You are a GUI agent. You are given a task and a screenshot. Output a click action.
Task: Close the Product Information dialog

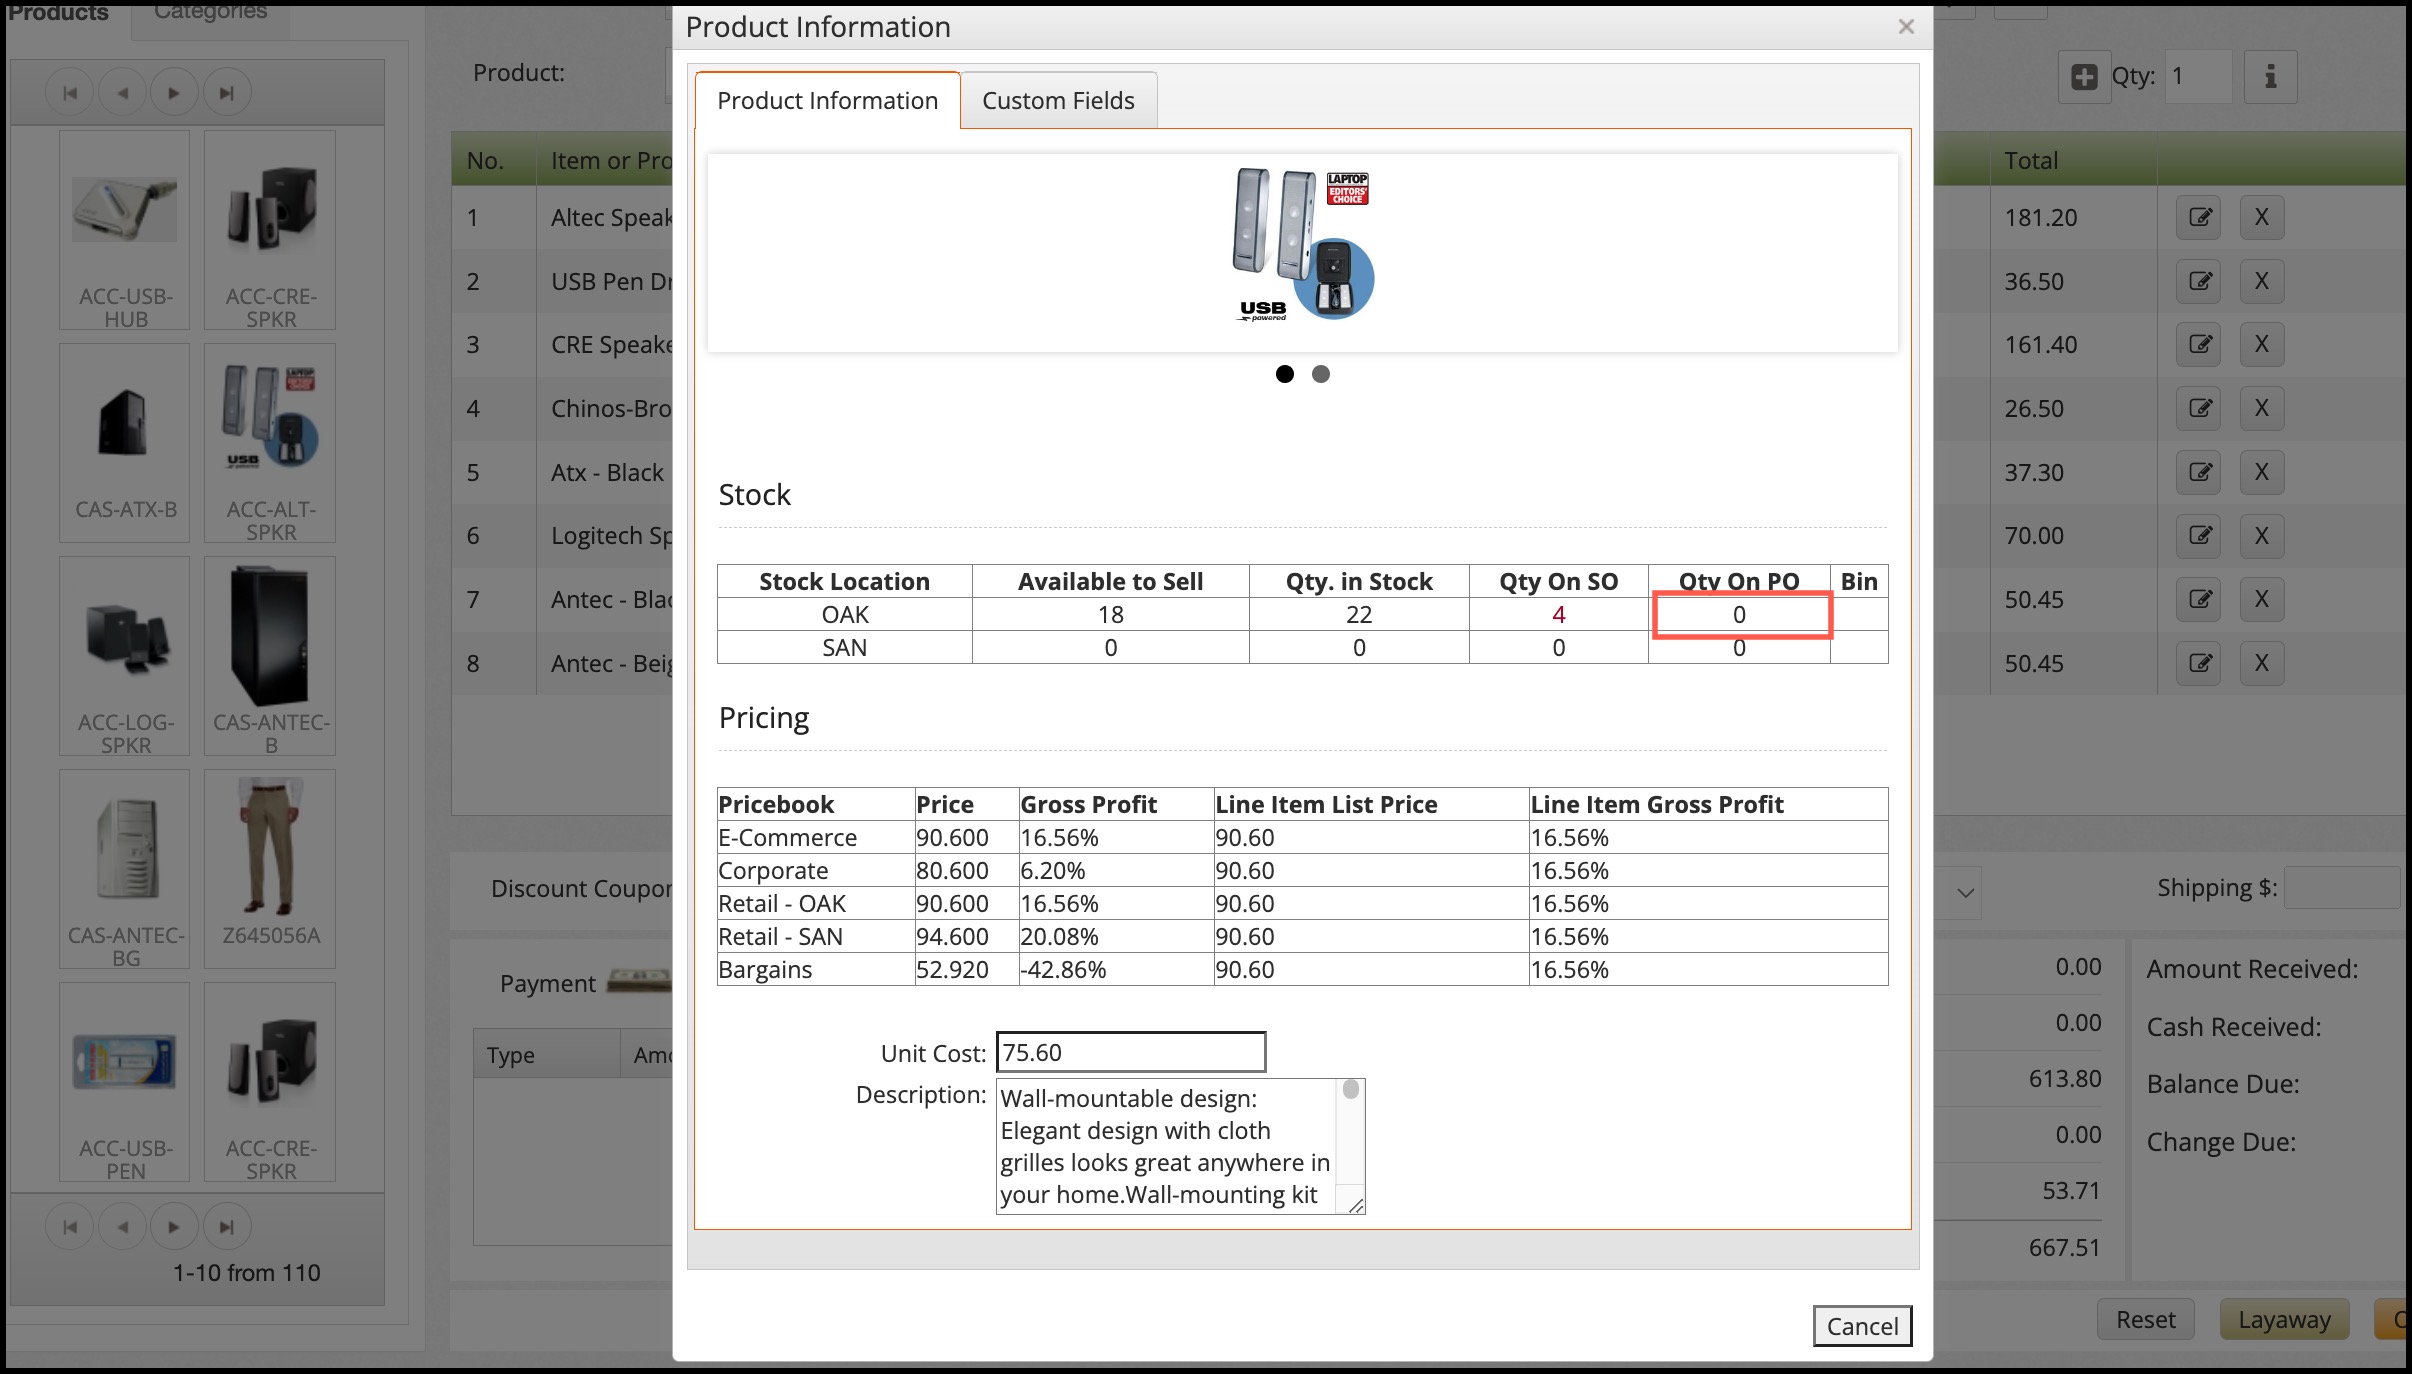1906,27
